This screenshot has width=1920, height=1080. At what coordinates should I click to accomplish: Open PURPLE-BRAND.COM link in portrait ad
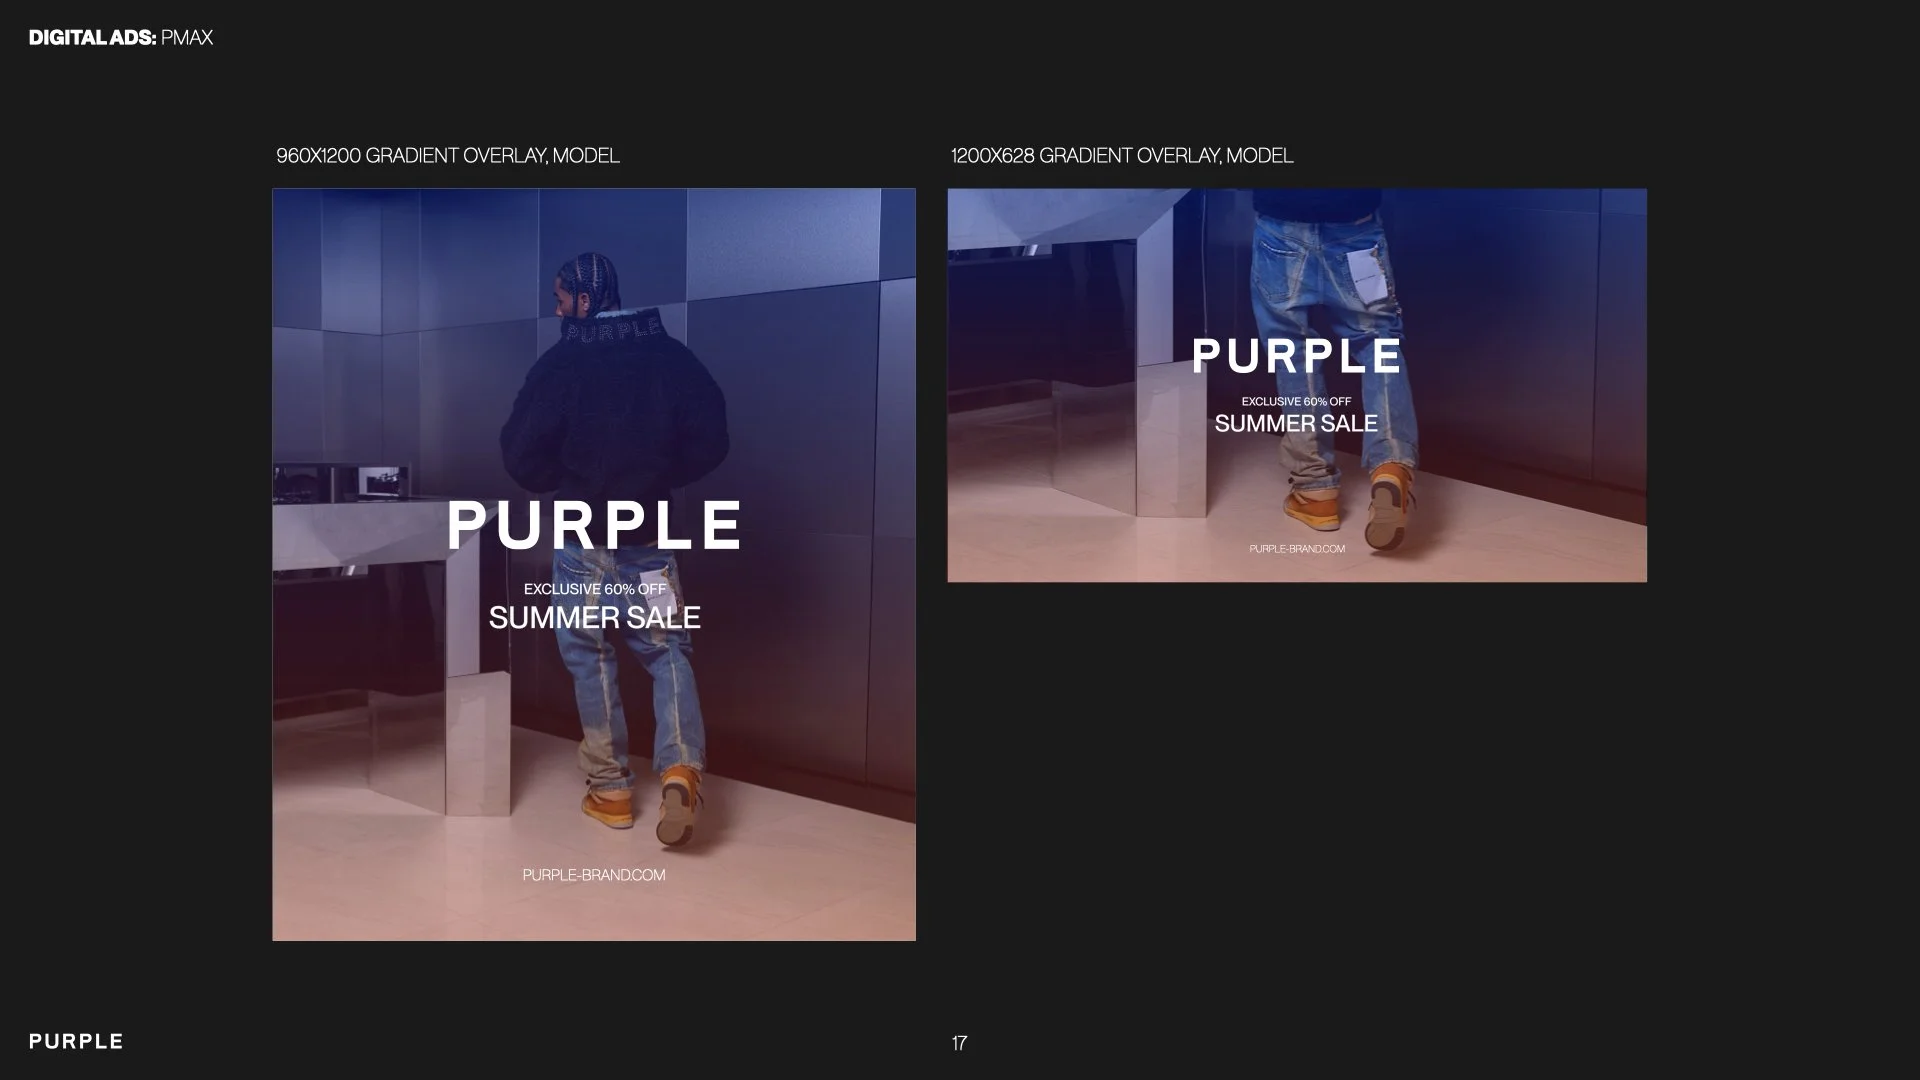pos(594,875)
